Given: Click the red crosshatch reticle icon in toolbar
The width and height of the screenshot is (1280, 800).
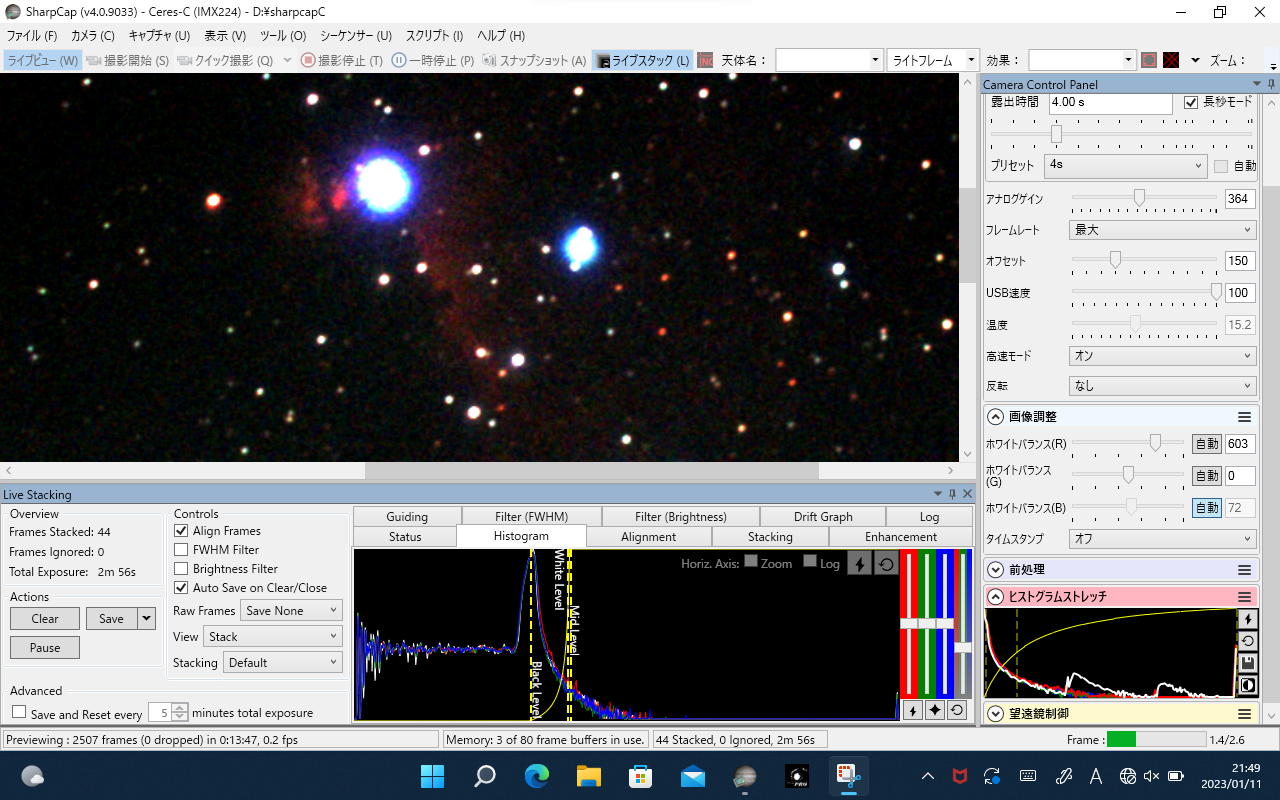Looking at the screenshot, I should tap(1170, 60).
